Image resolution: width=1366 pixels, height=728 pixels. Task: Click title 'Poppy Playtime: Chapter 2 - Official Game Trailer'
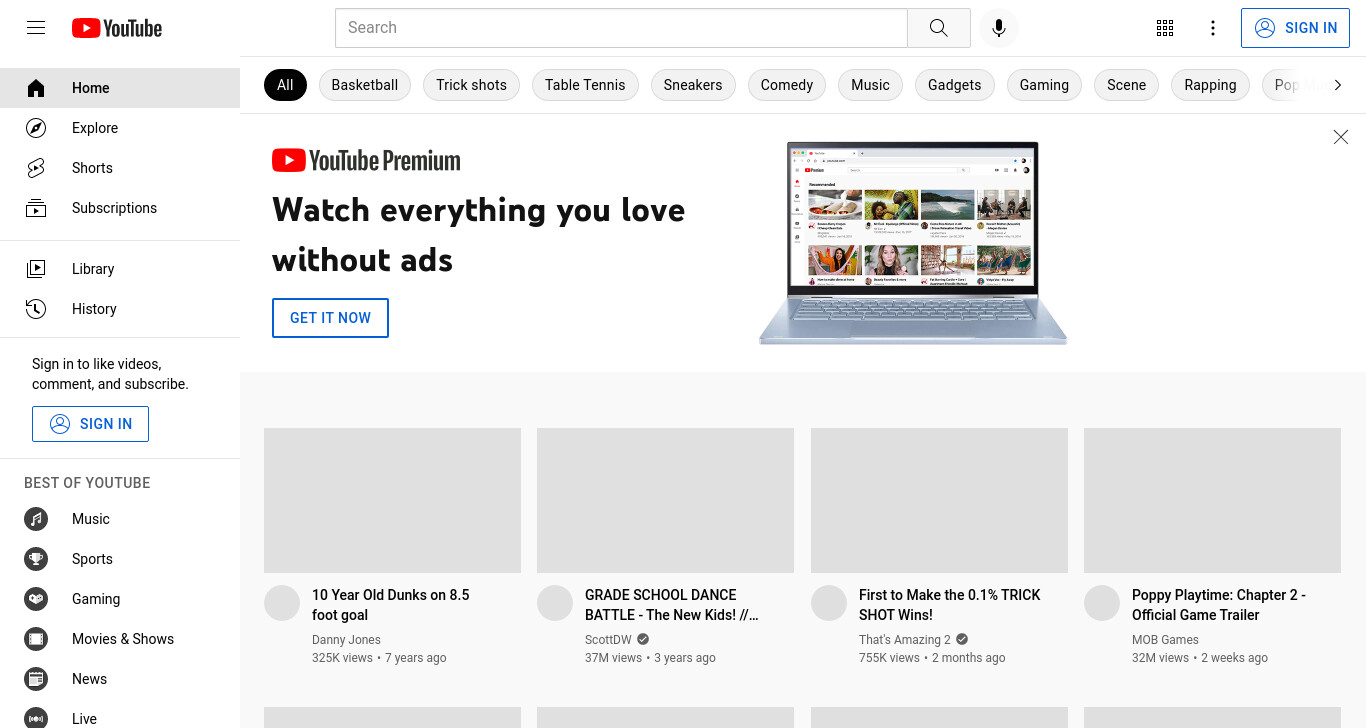coord(1219,605)
